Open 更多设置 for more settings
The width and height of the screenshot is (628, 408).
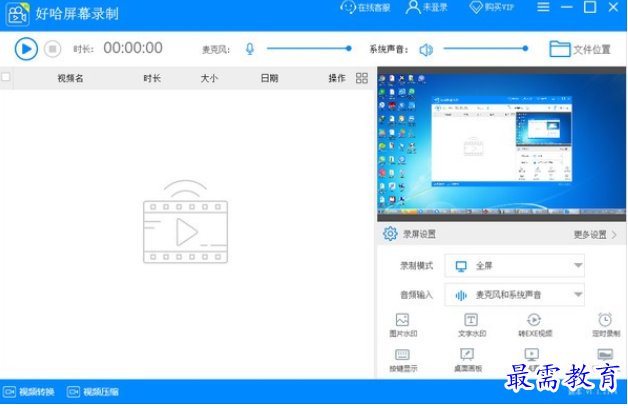coord(595,235)
